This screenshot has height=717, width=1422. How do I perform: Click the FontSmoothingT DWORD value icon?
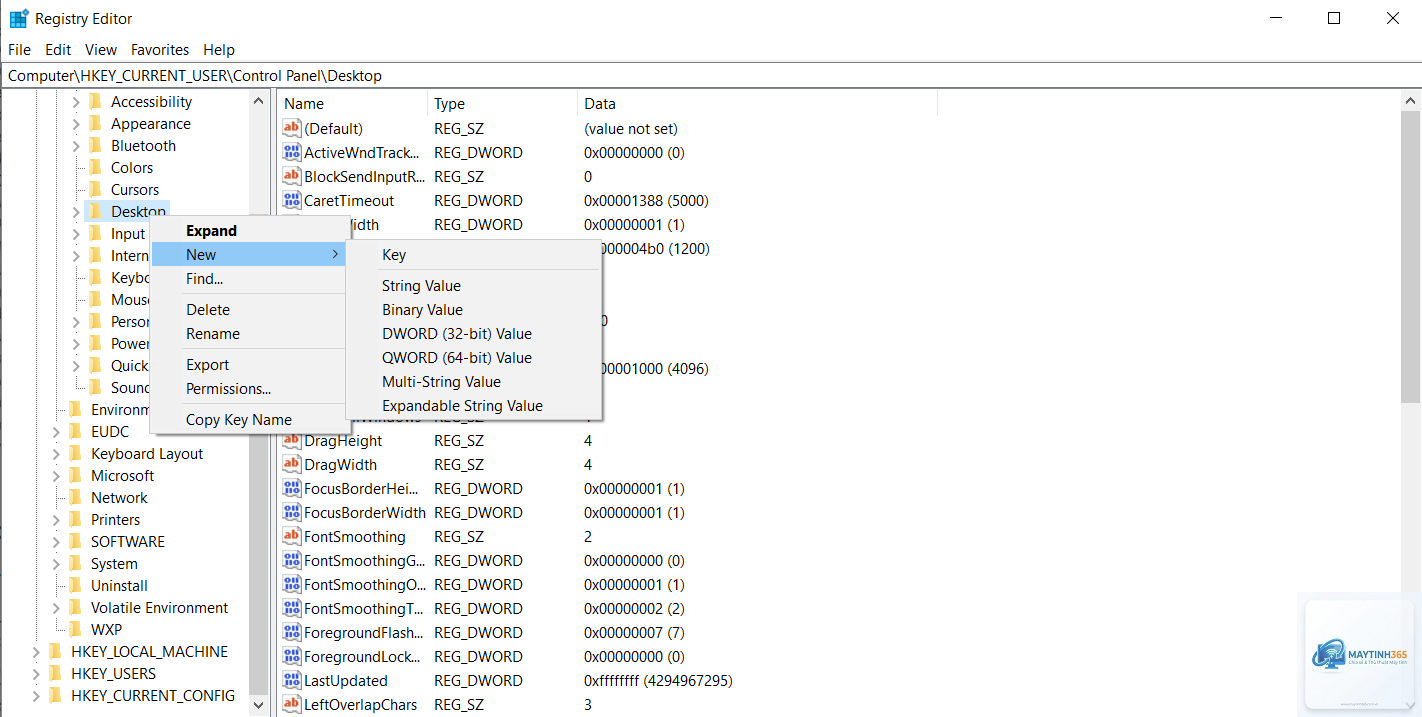tap(292, 608)
